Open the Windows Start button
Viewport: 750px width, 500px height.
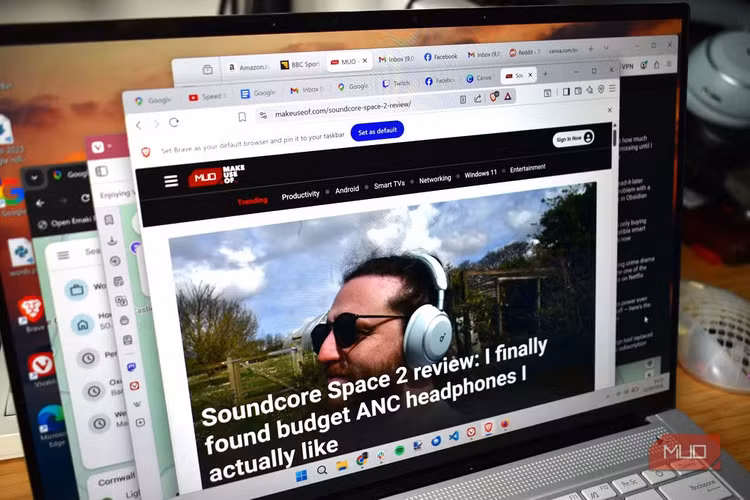click(x=302, y=476)
